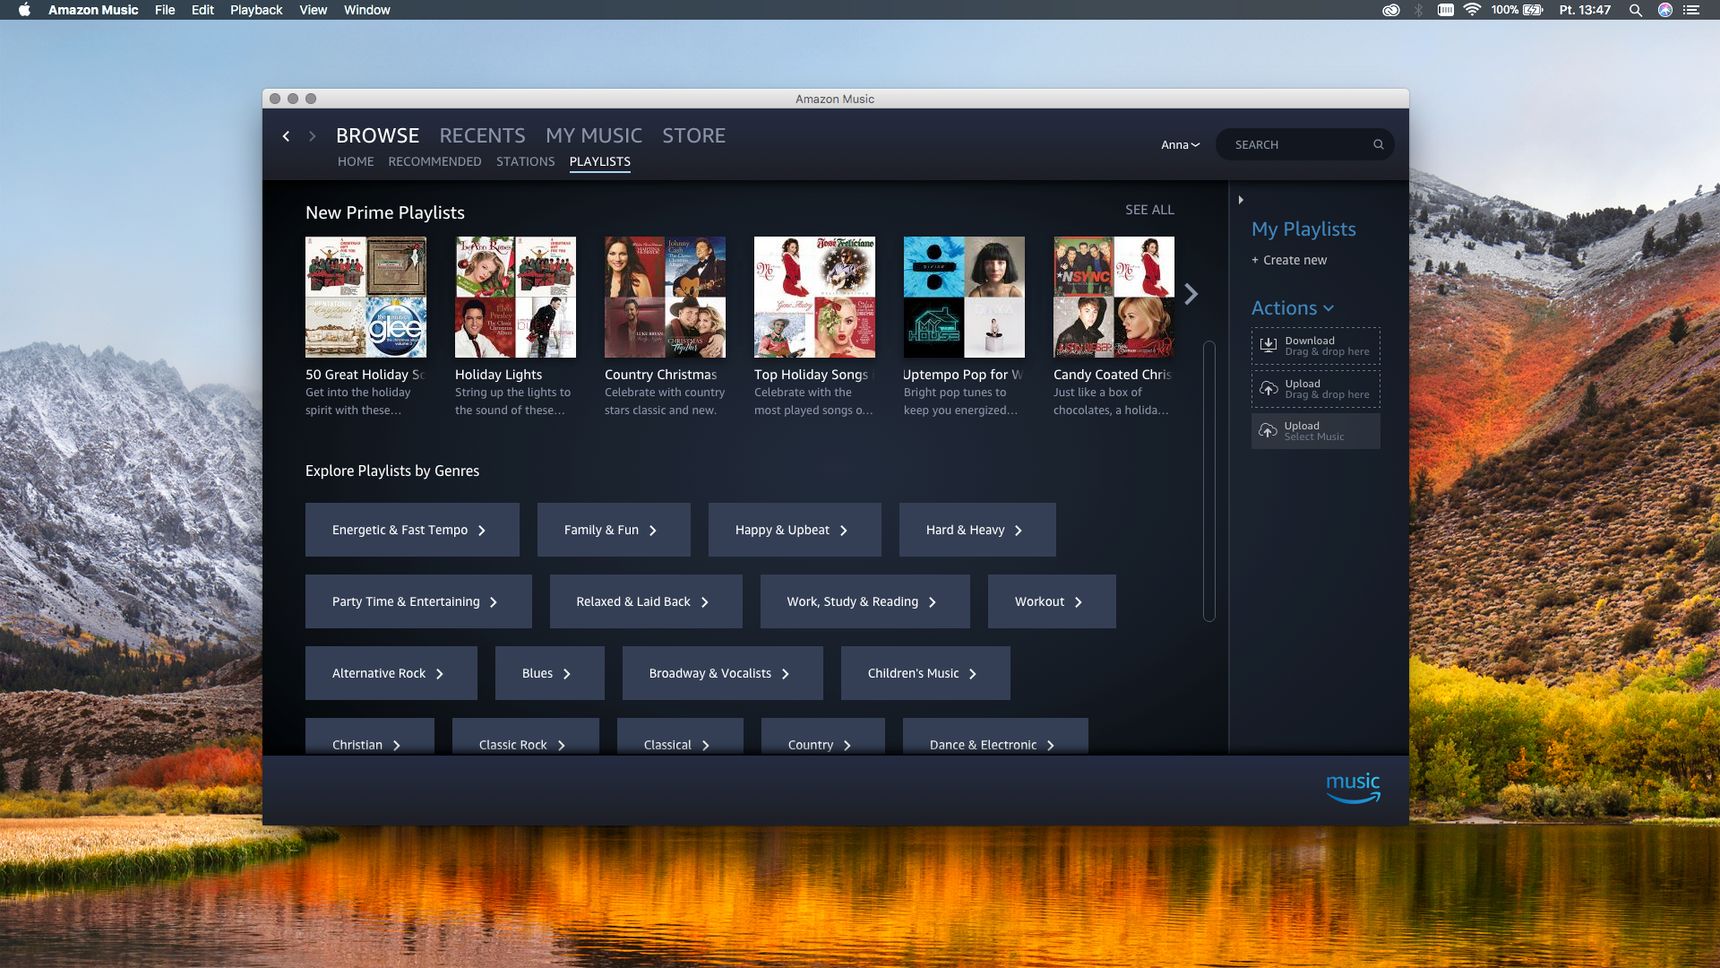Open Country Christmas playlist cover
1720x968 pixels.
pos(665,297)
